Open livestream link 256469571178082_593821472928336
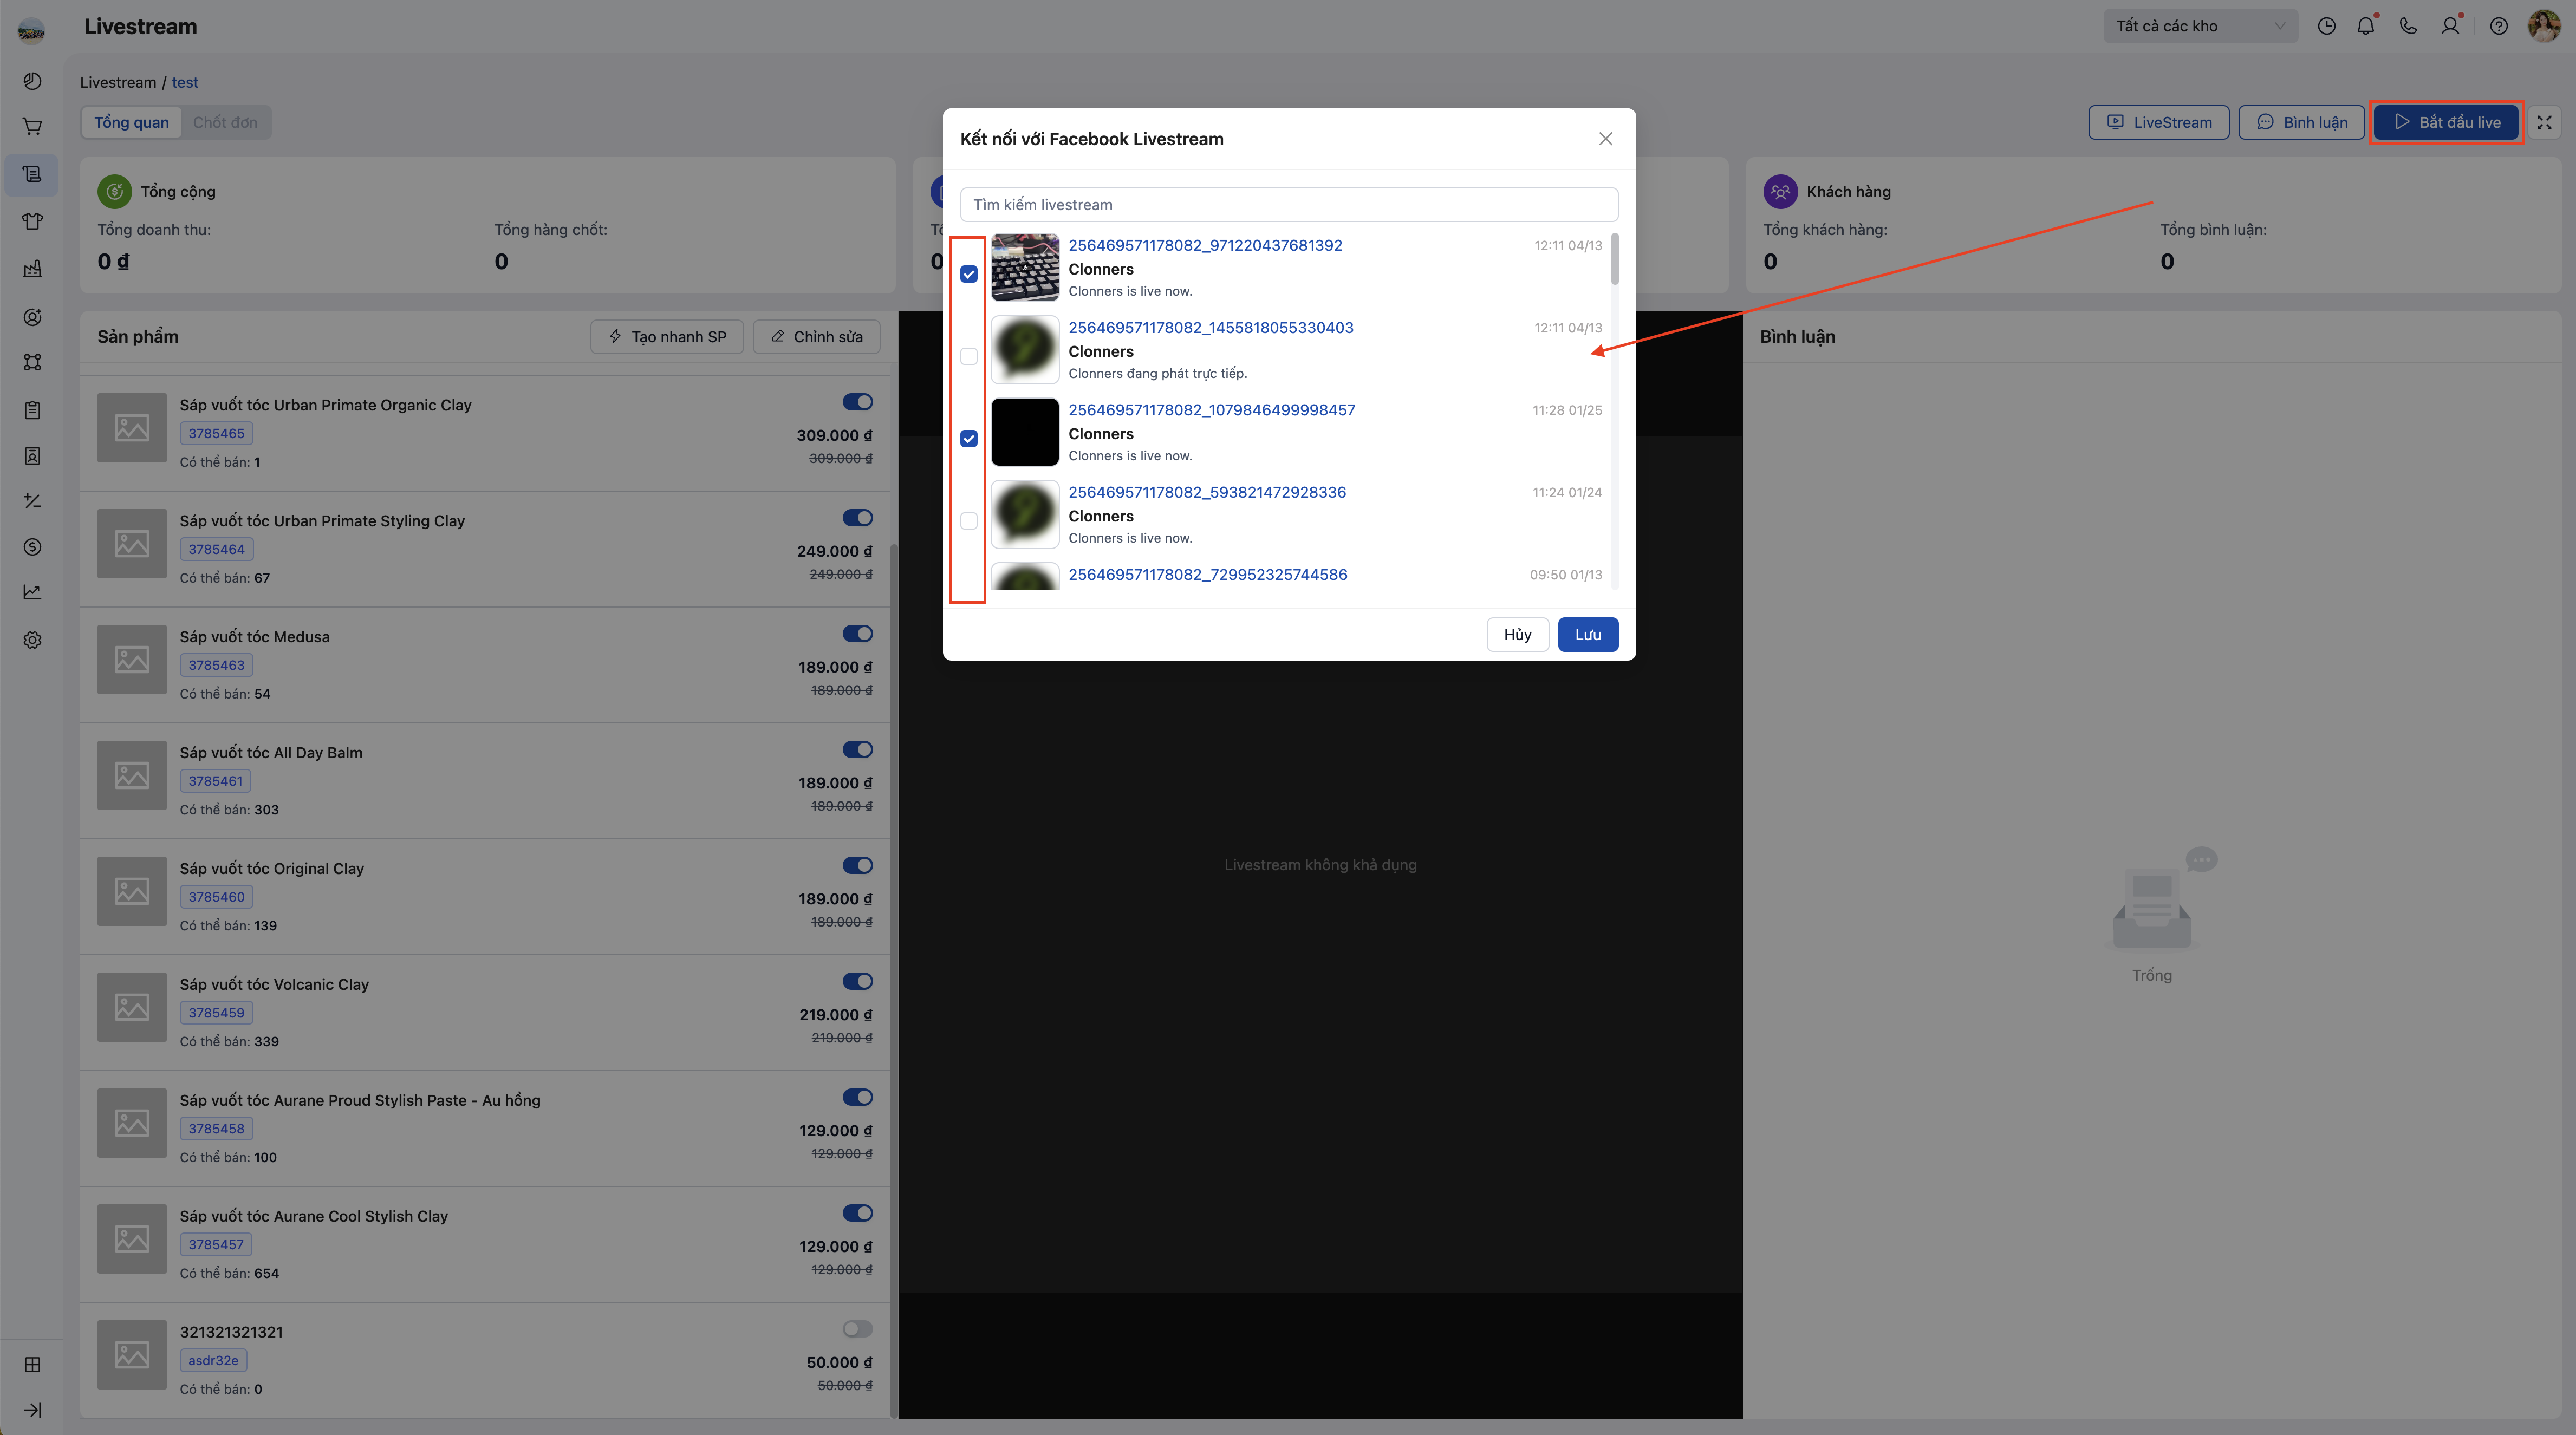The image size is (2576, 1435). point(1207,492)
